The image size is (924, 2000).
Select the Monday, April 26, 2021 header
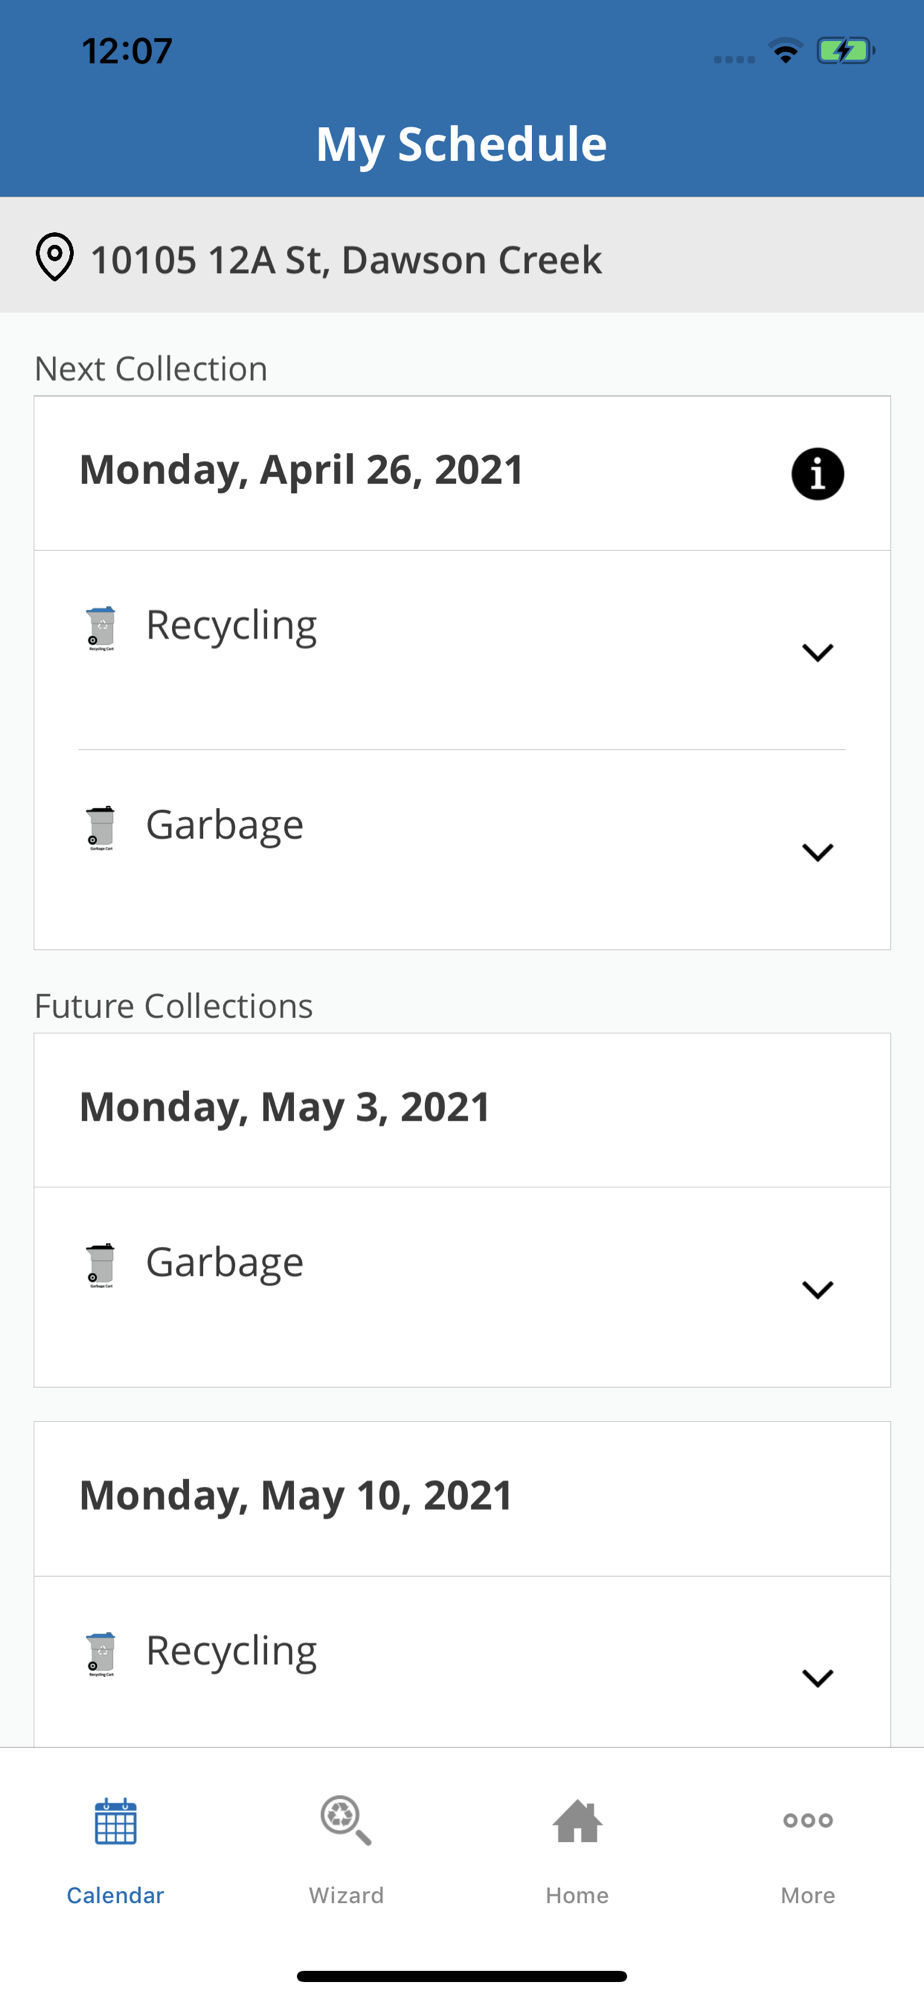(x=301, y=470)
